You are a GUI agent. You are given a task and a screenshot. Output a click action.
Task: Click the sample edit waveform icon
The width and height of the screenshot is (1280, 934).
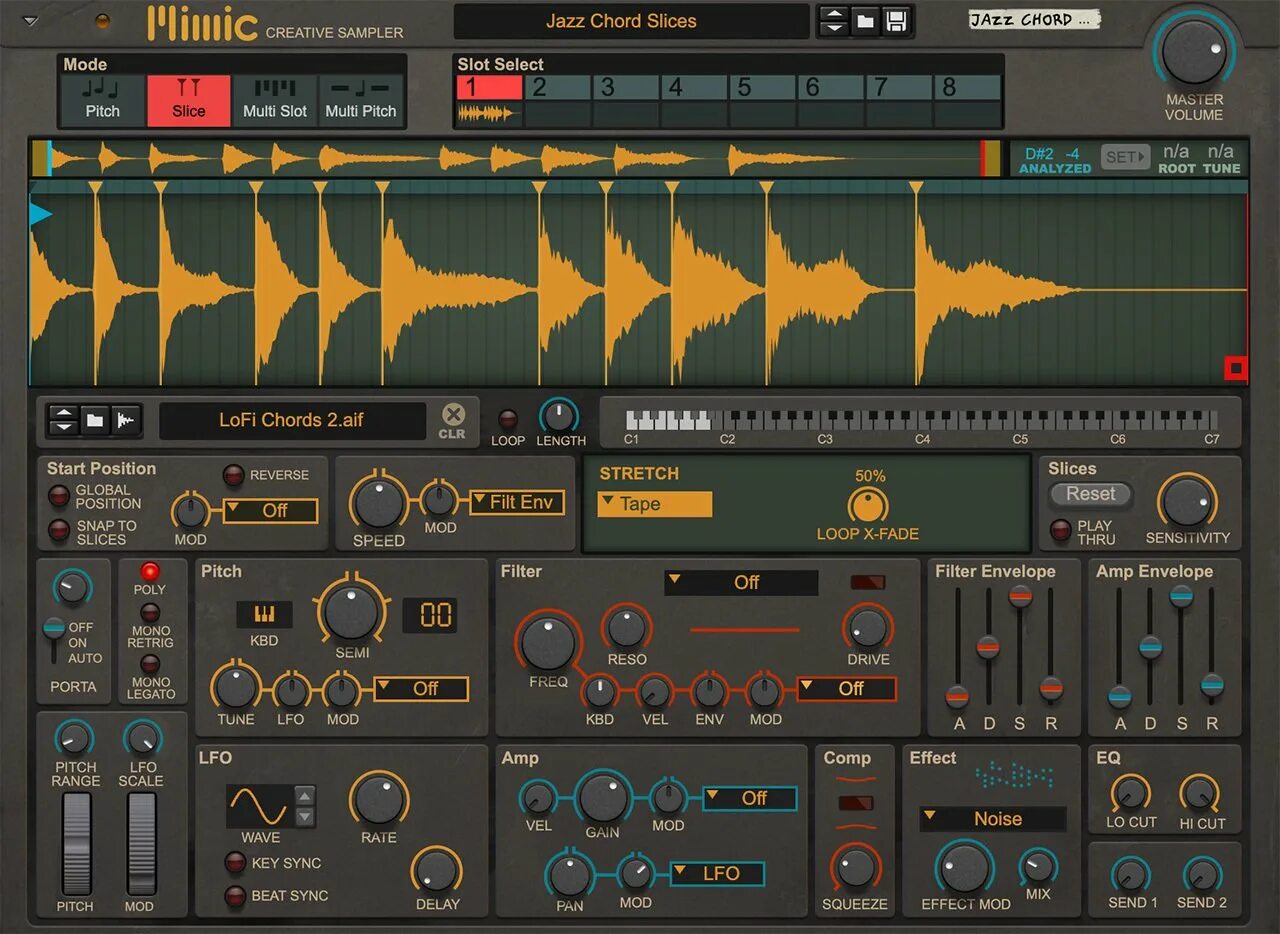126,420
